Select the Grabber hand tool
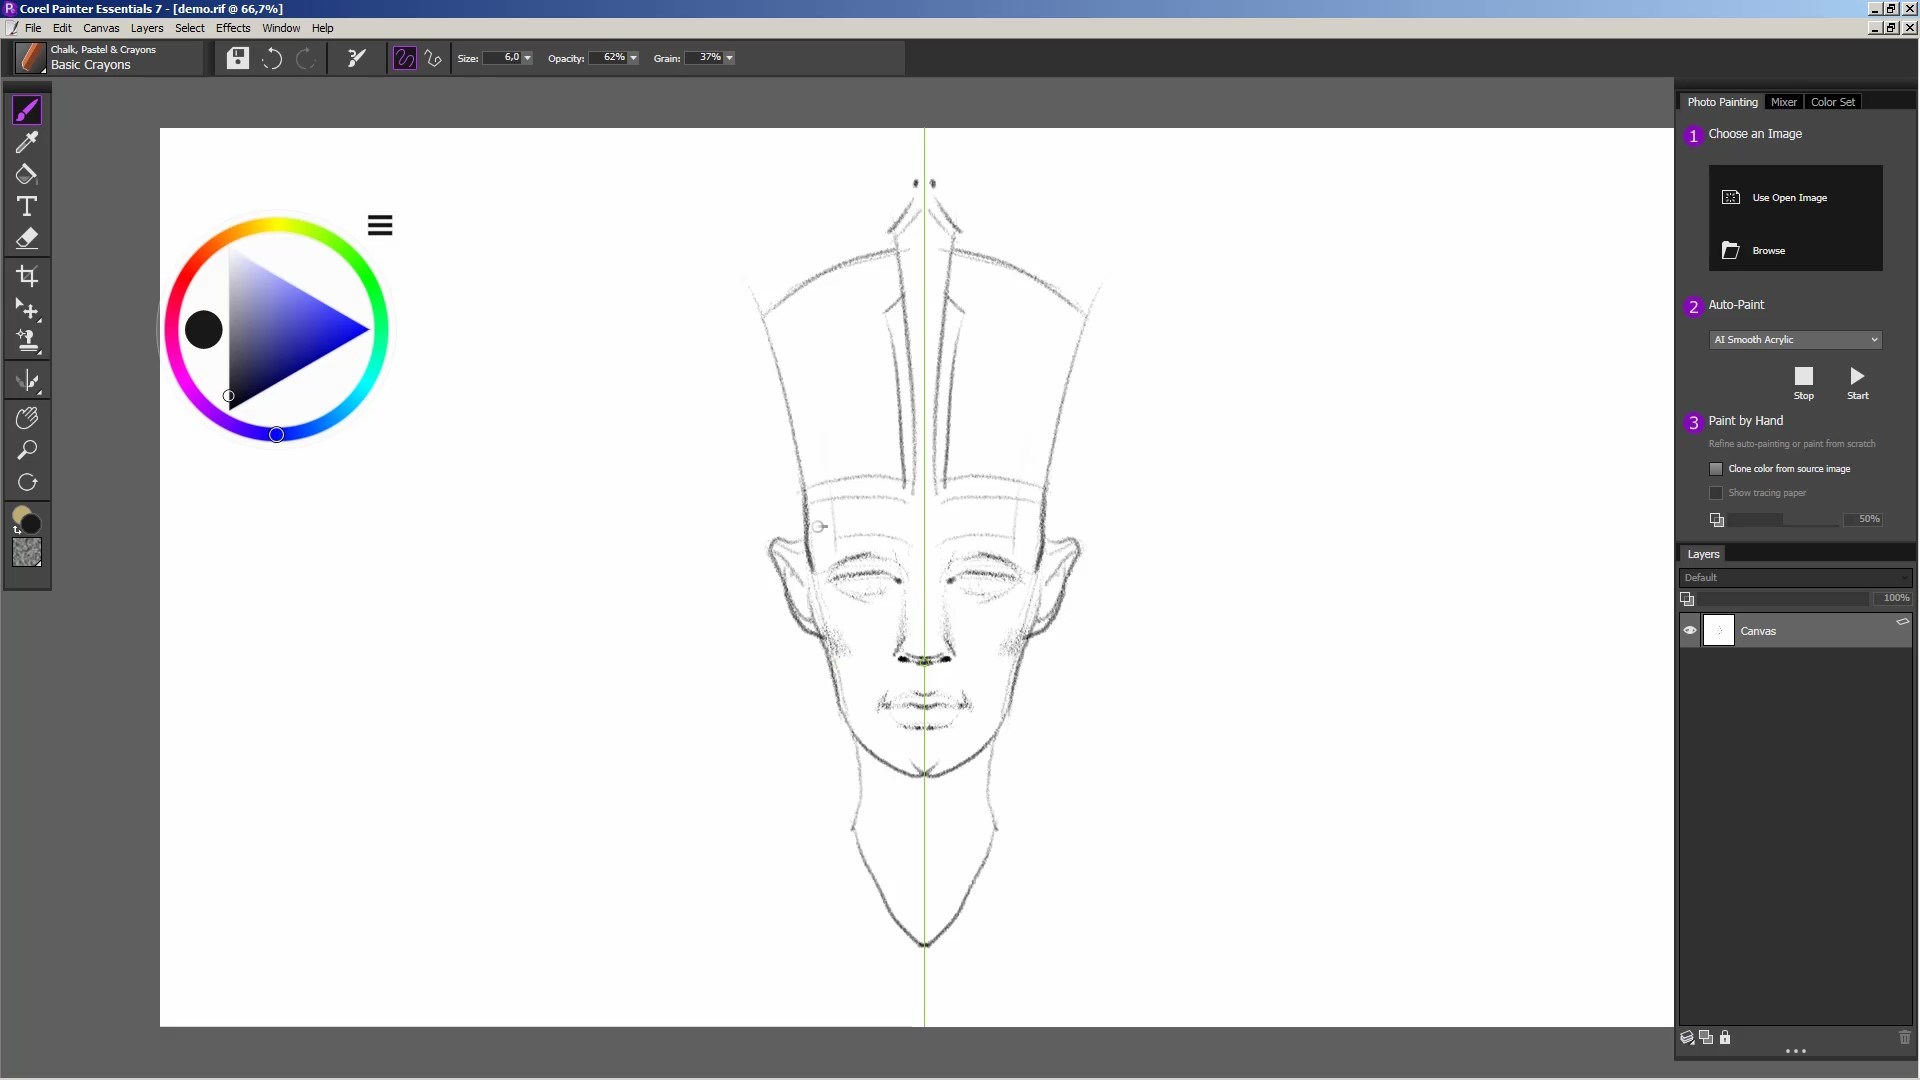Image resolution: width=1920 pixels, height=1080 pixels. [x=27, y=418]
